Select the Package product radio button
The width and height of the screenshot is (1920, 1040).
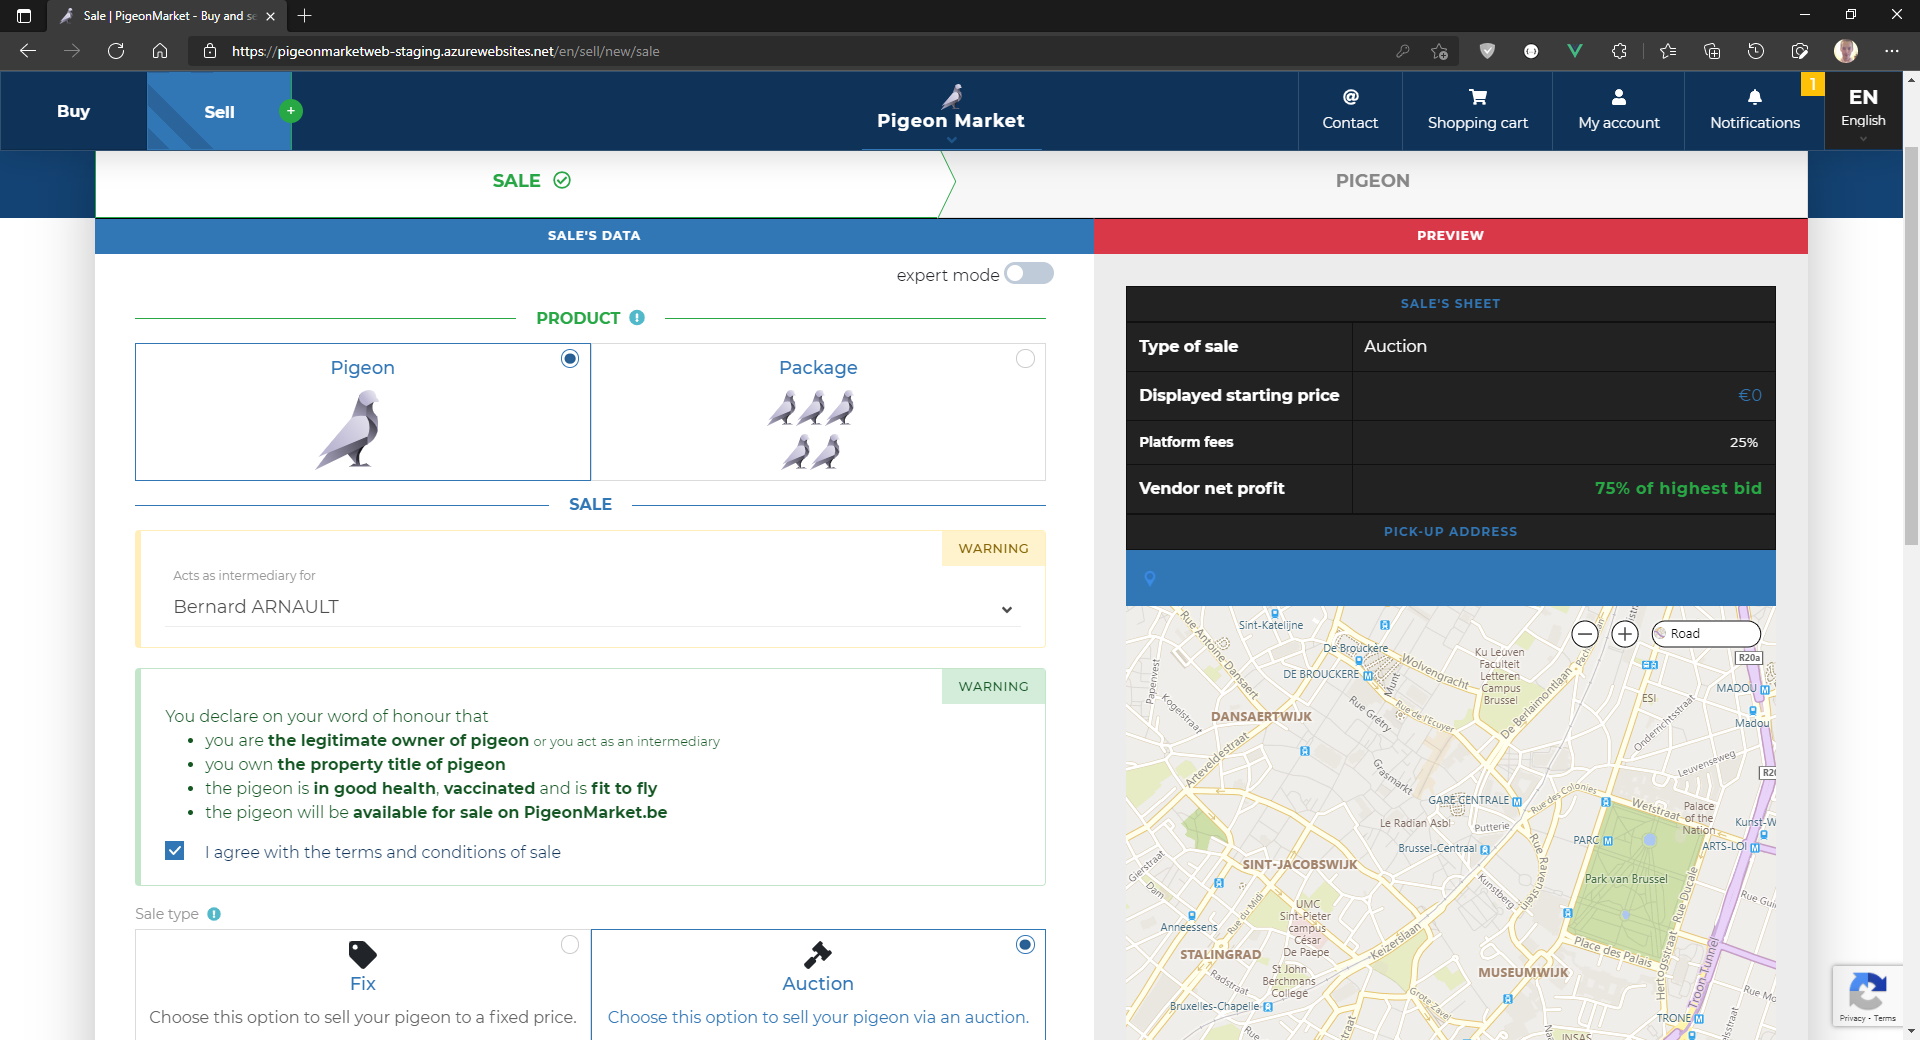(x=1025, y=359)
